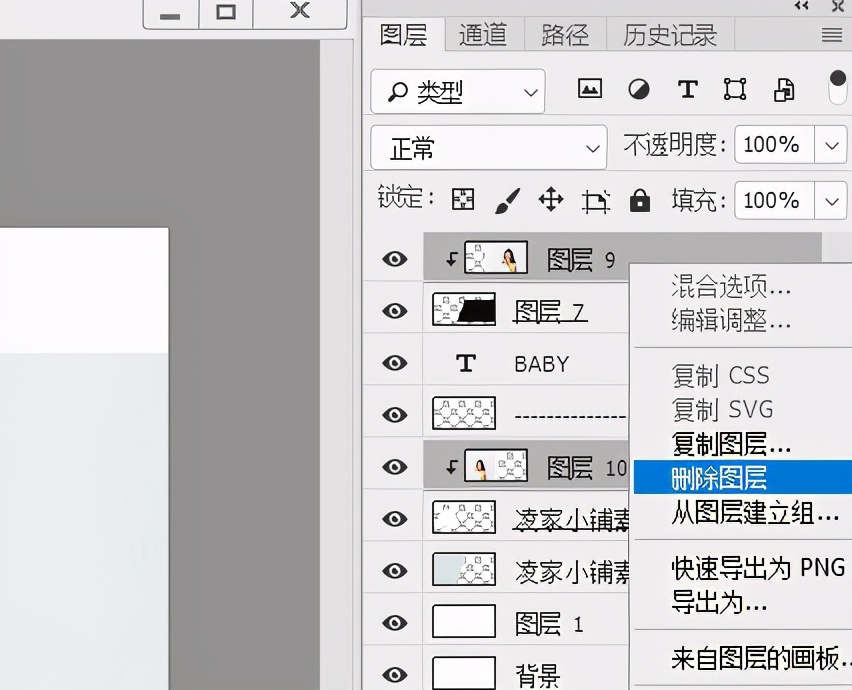852x690 pixels.
Task: Click the lock all padlock icon
Action: tap(638, 200)
